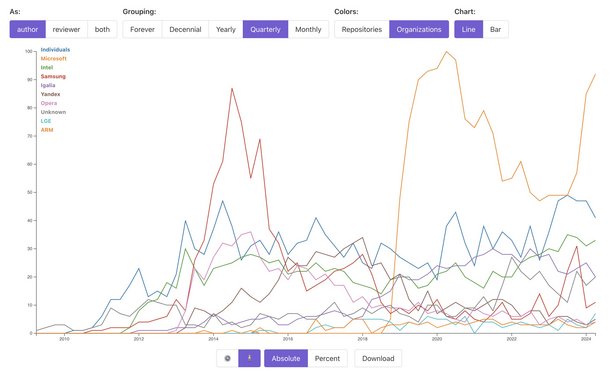Select the purple person icon toggle below chart
Viewport: 614px width, 375px height.
249,358
